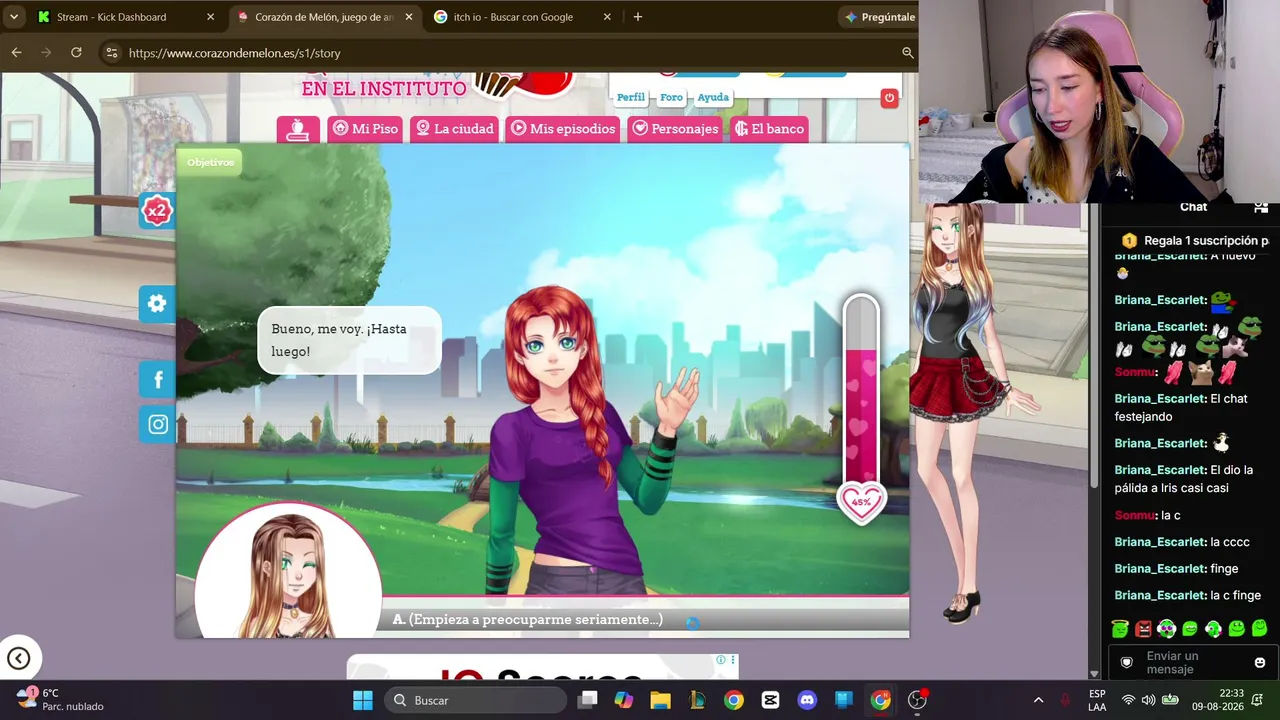1280x720 pixels.
Task: Open the browser tab search dropdown
Action: tap(14, 17)
